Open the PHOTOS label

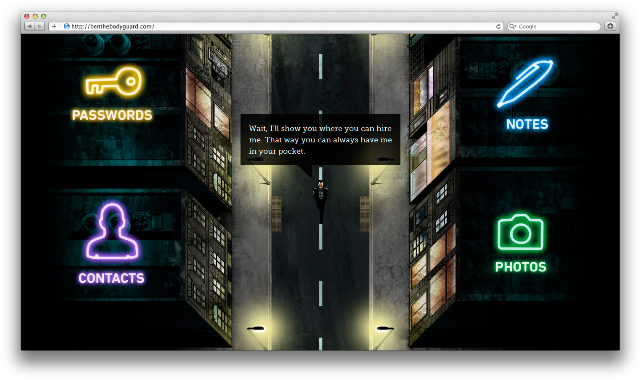(x=520, y=267)
